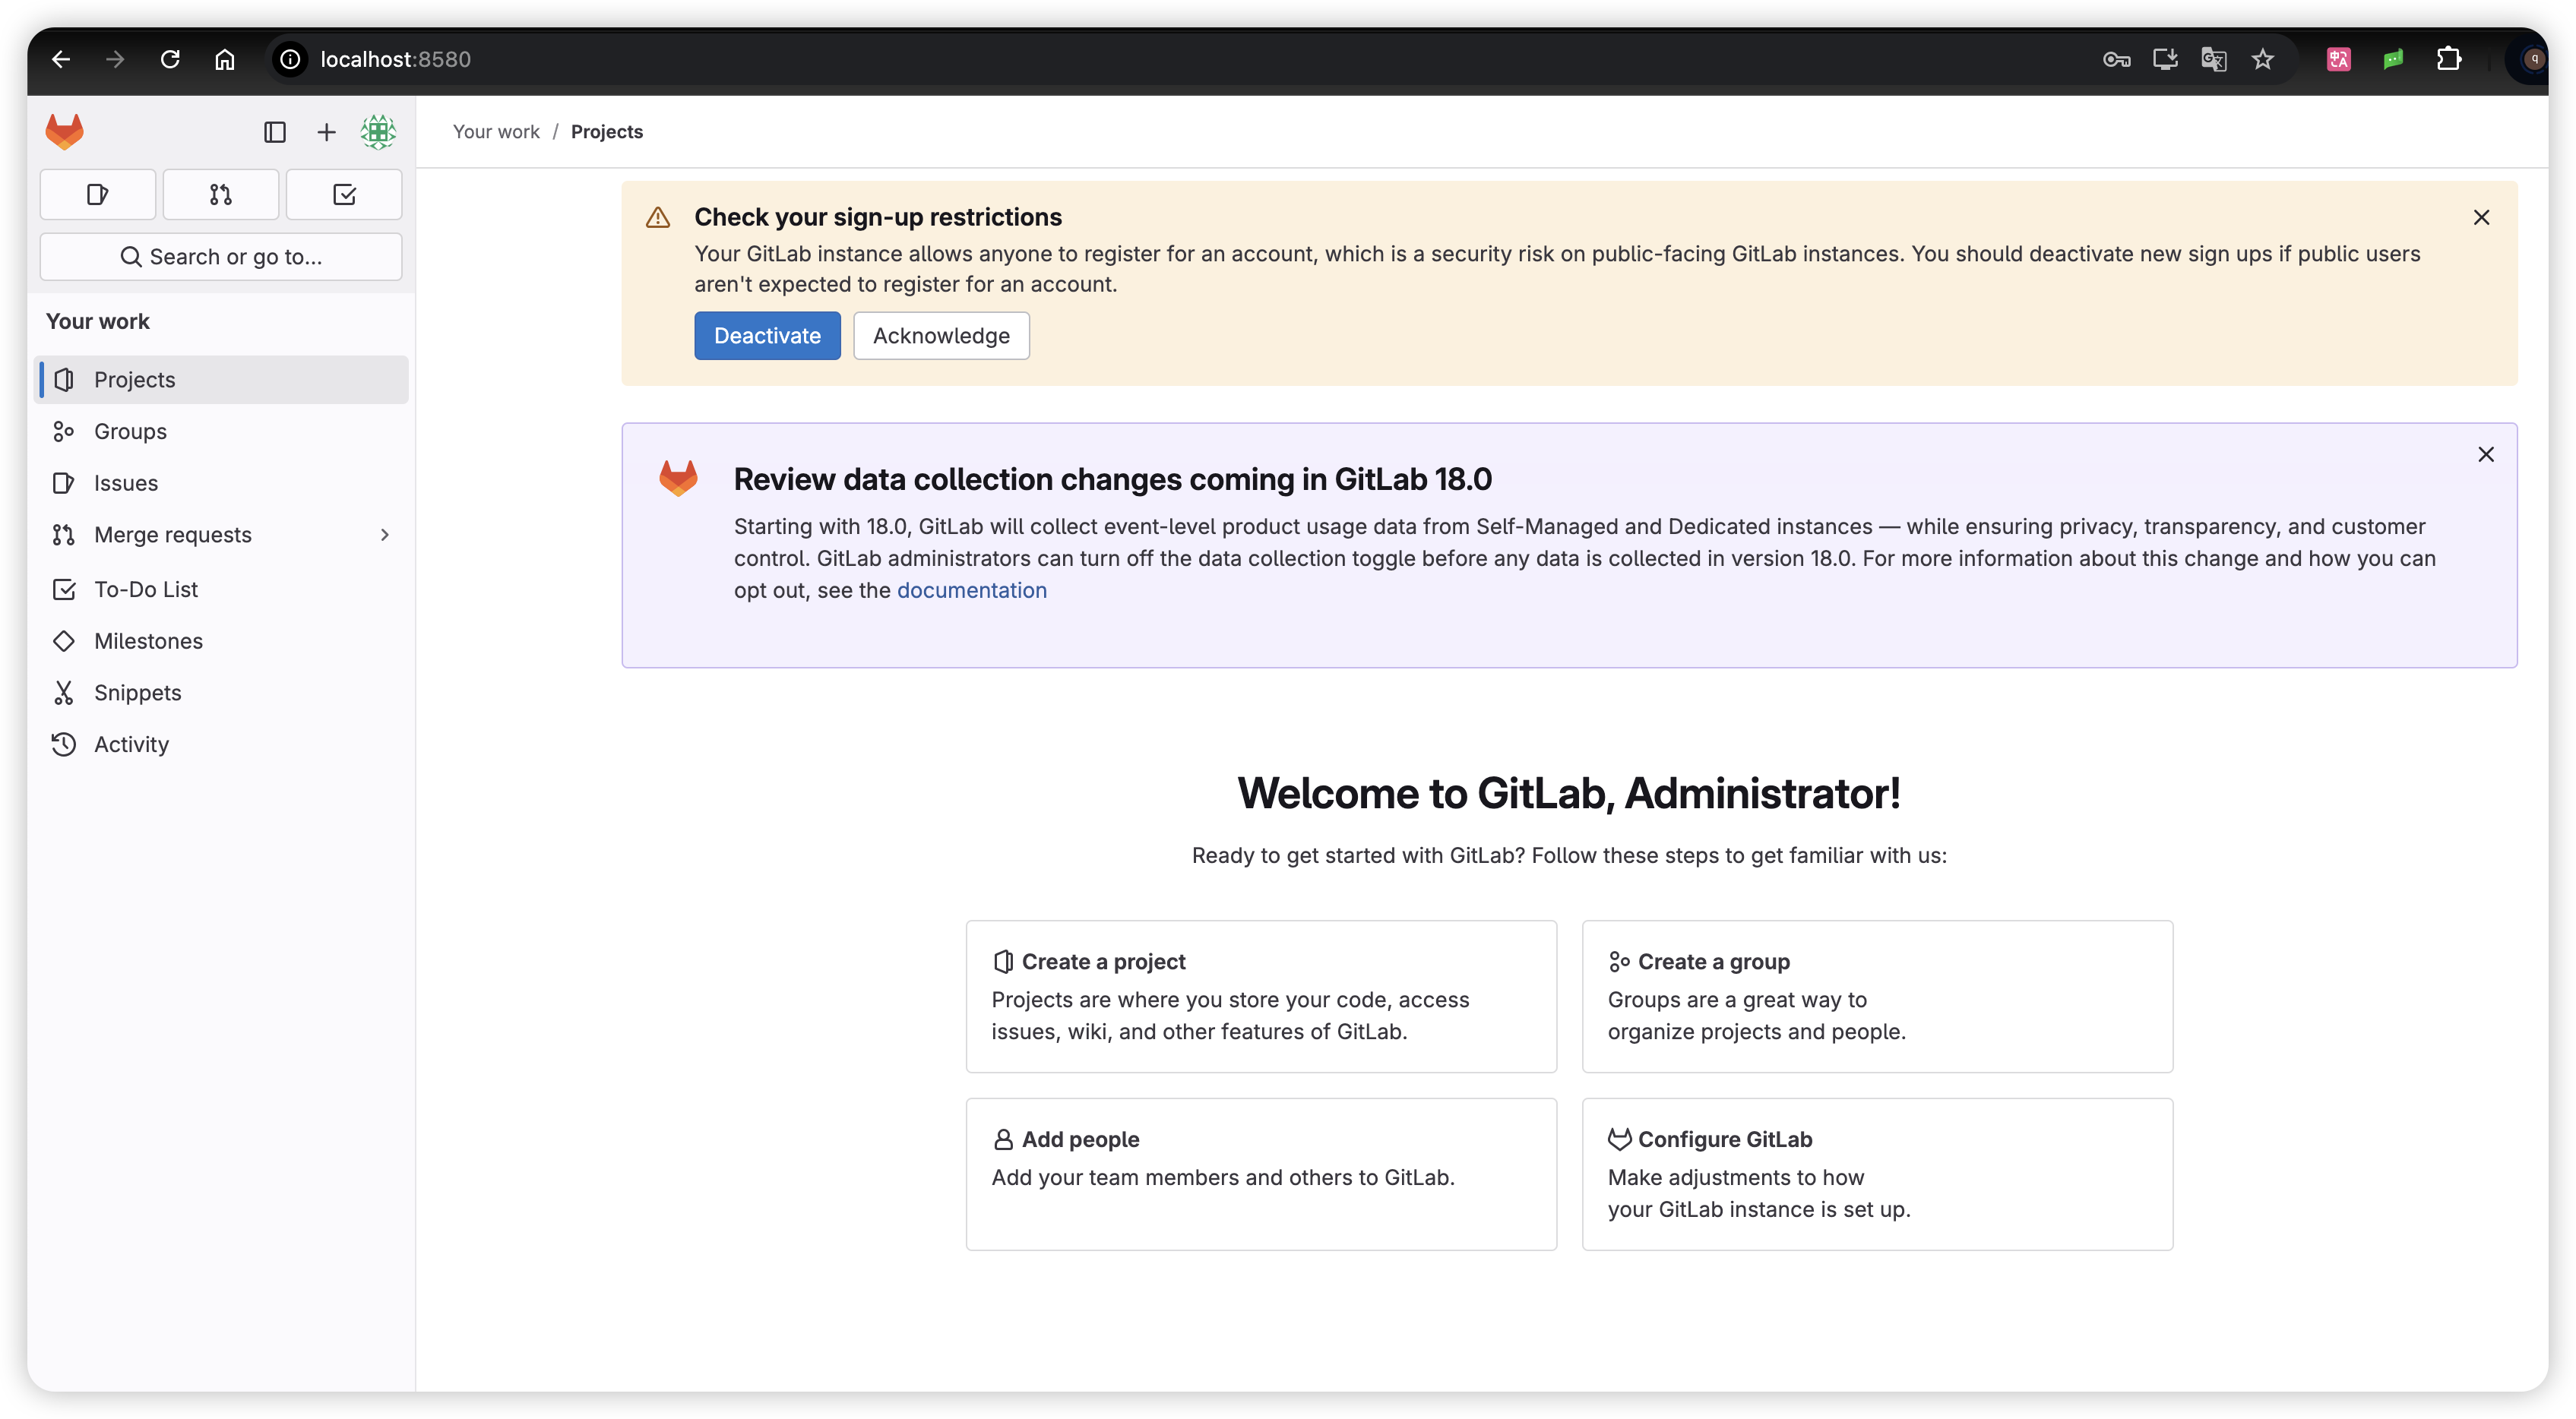This screenshot has height=1419, width=2576.
Task: Open to-do items shortcut icon
Action: (x=344, y=194)
